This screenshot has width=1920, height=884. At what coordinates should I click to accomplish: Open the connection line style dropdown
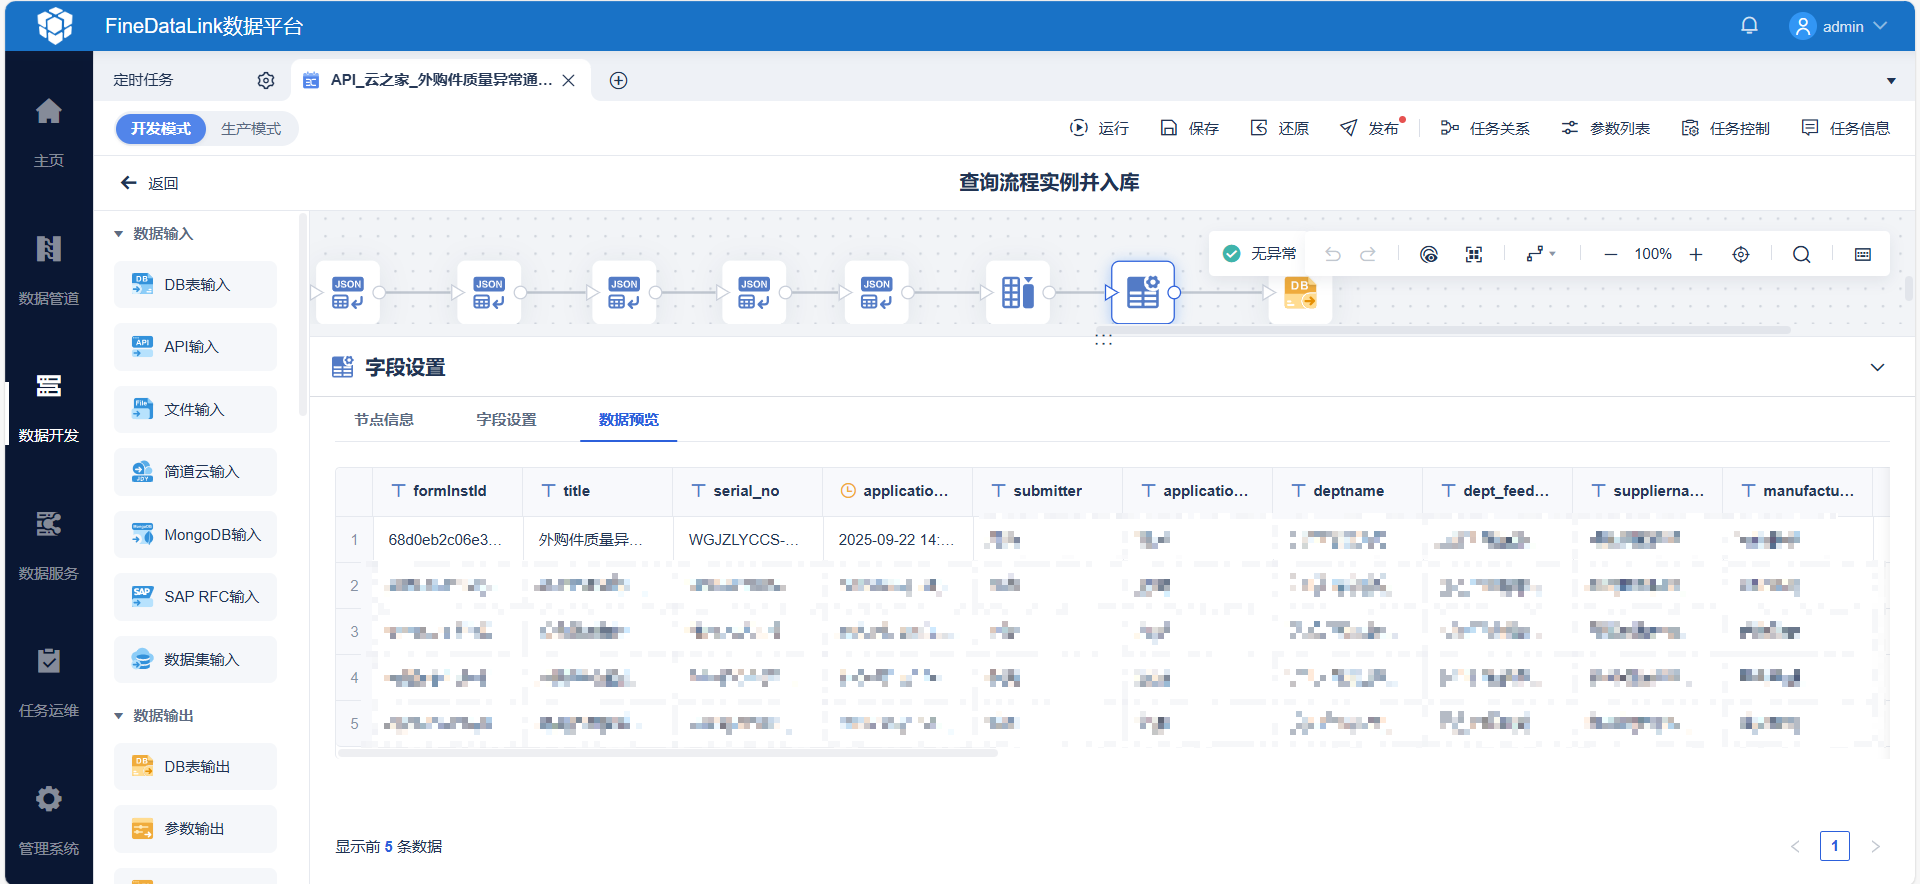[x=1541, y=254]
